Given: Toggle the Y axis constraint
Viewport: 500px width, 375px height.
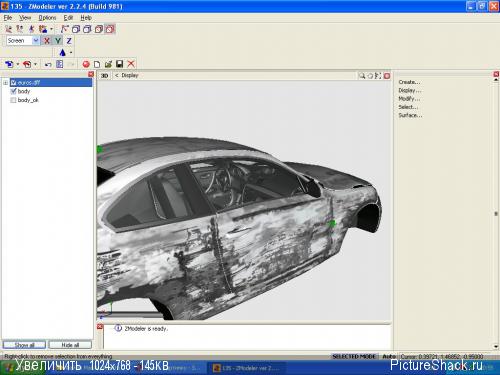Looking at the screenshot, I should coord(58,41).
